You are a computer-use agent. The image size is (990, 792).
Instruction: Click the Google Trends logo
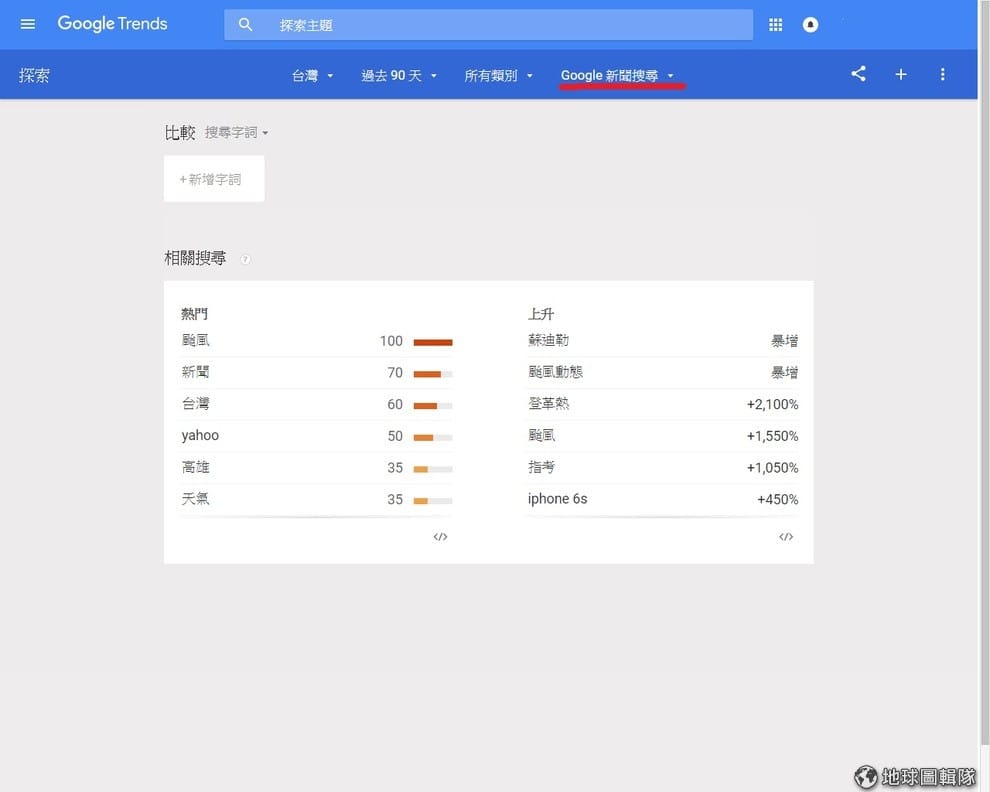click(112, 24)
